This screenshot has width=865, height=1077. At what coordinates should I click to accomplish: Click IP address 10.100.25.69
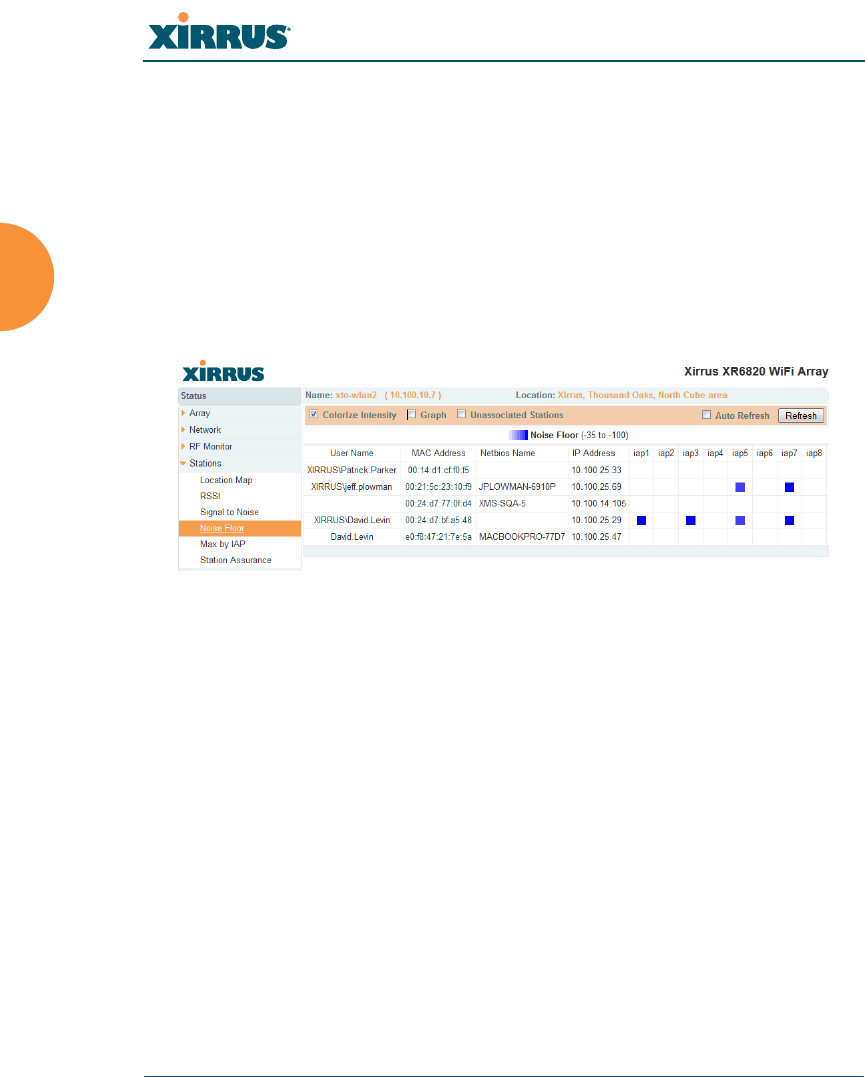[596, 487]
